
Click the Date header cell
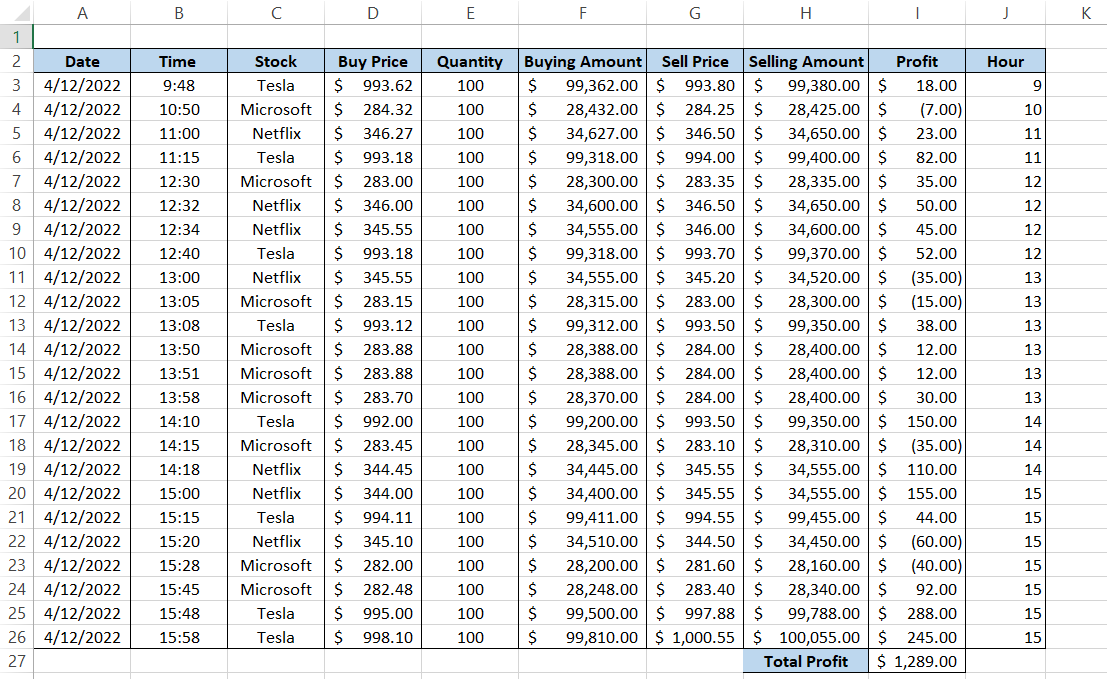[x=82, y=61]
